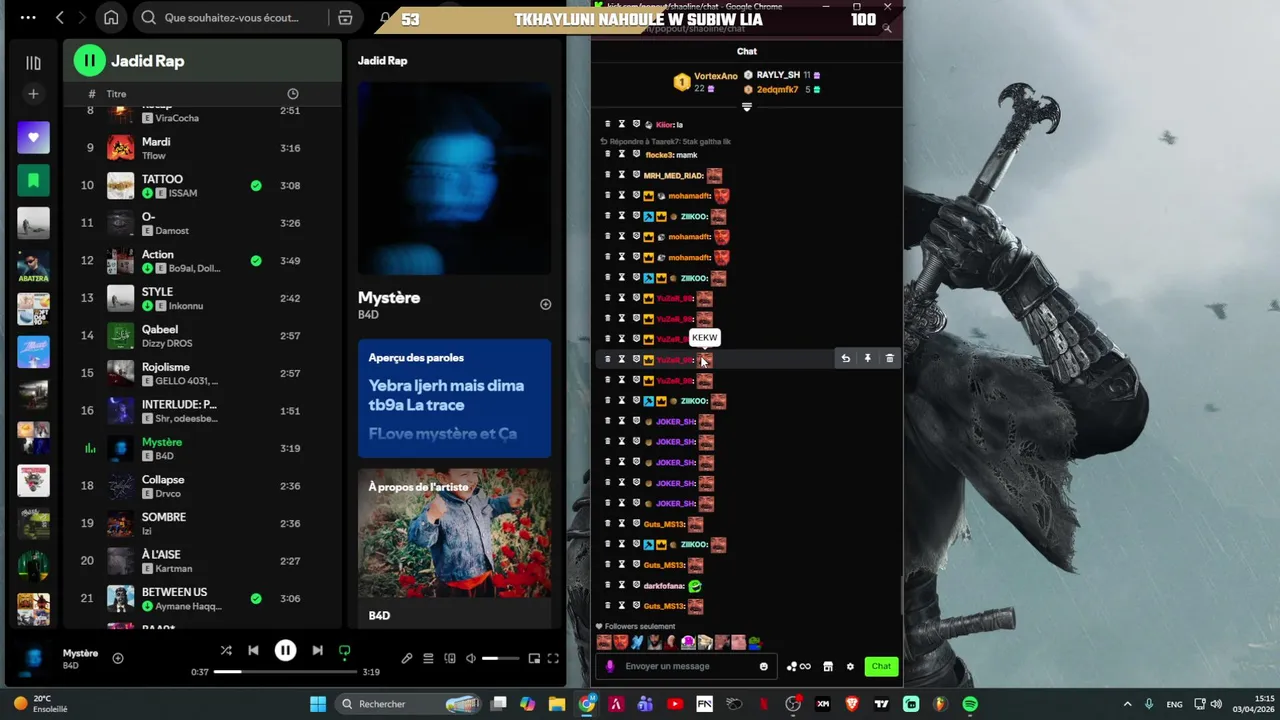Image resolution: width=1280 pixels, height=720 pixels.
Task: Add current song with bottom bar plus icon
Action: pyautogui.click(x=118, y=658)
